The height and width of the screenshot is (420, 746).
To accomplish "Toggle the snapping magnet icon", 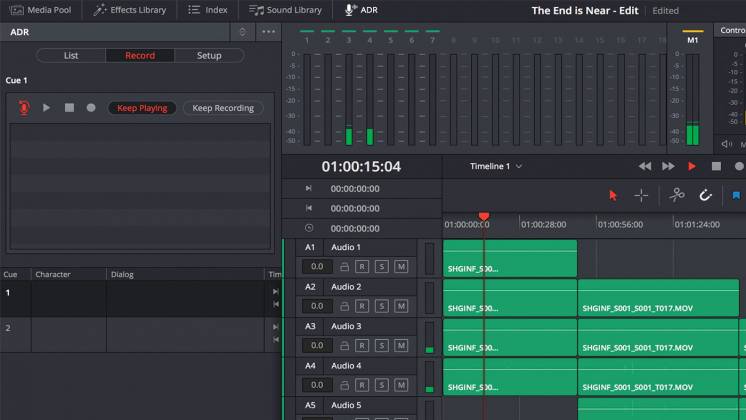I will (x=705, y=195).
